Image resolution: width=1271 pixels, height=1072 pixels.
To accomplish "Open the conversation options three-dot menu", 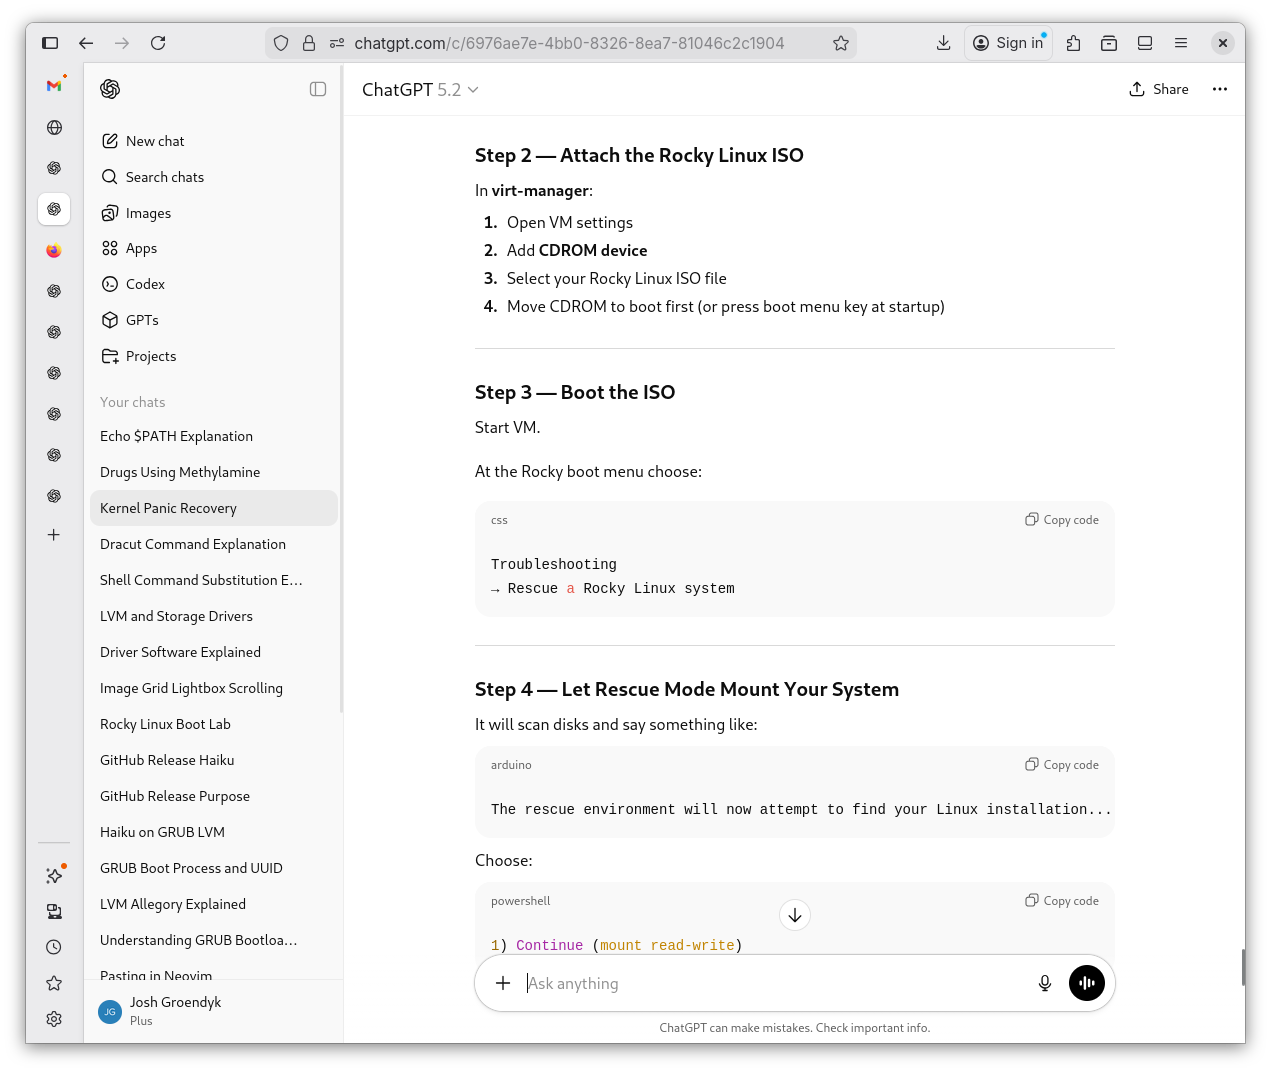I will 1219,89.
